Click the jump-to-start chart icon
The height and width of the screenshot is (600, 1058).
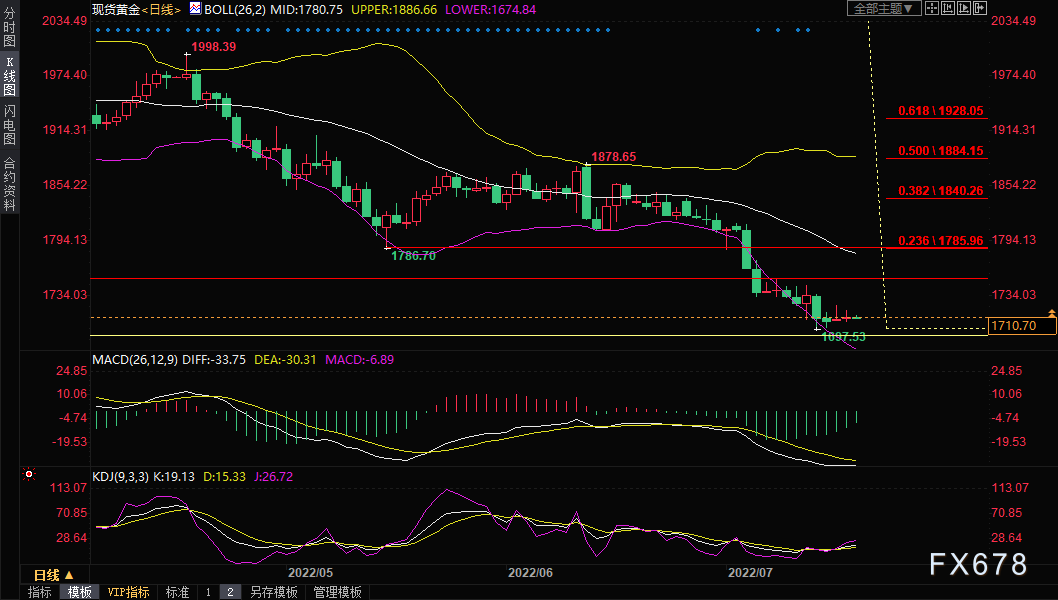(948, 8)
